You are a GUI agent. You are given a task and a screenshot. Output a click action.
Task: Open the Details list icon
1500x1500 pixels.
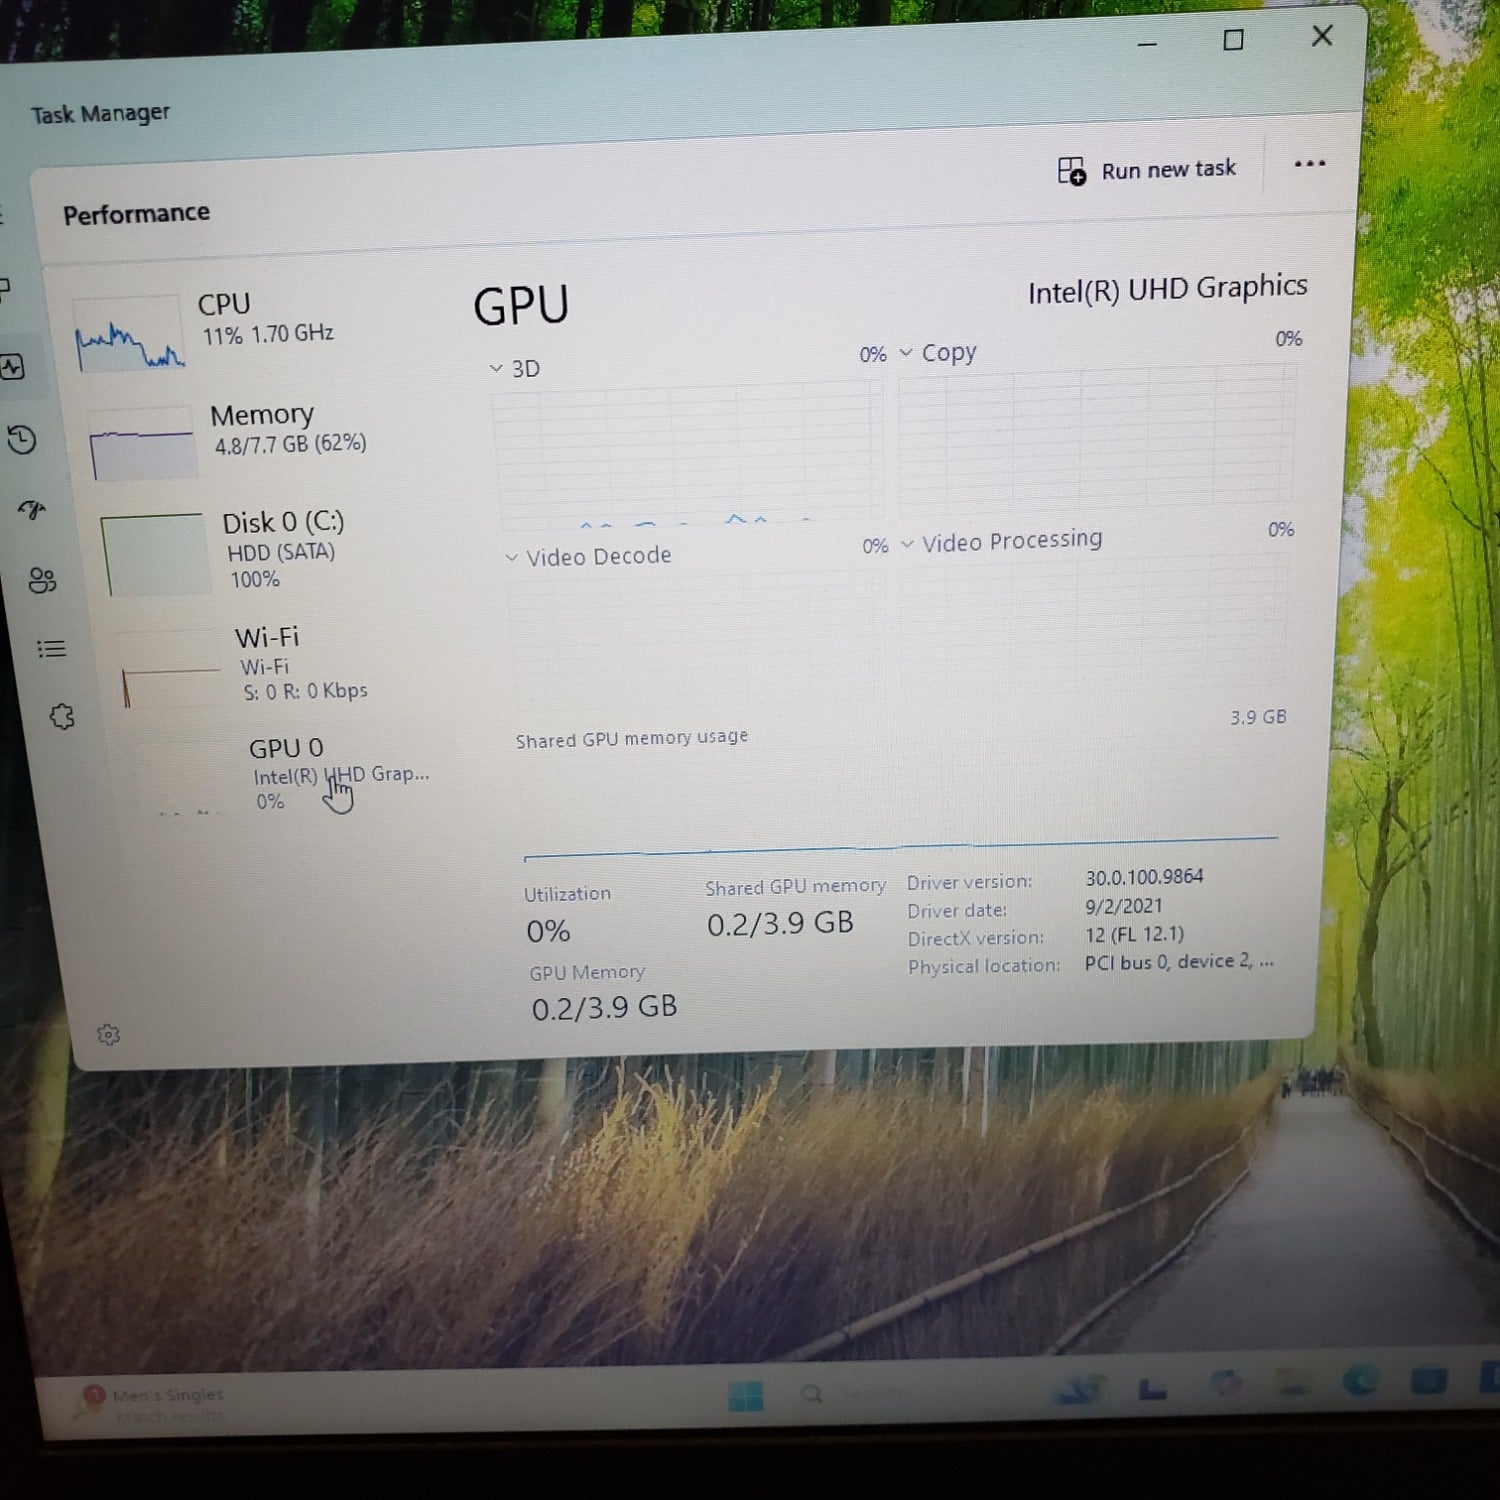[52, 648]
